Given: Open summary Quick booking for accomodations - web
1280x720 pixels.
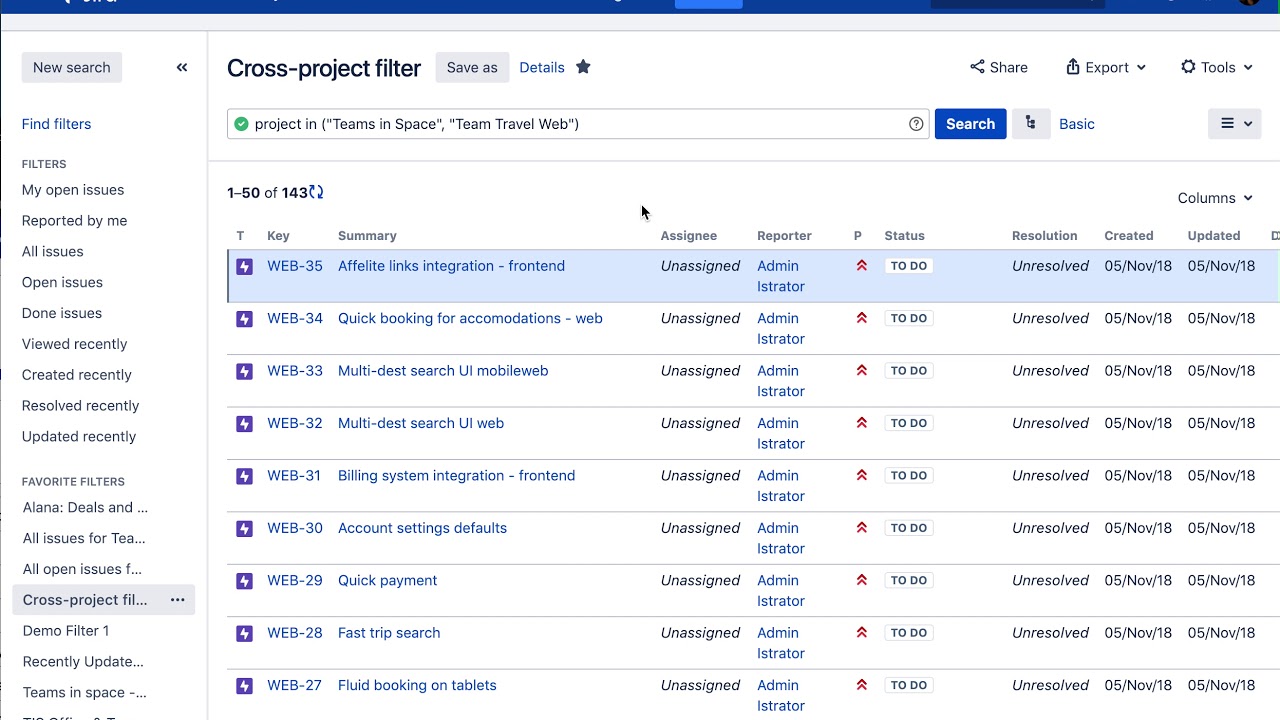Looking at the screenshot, I should tap(470, 318).
